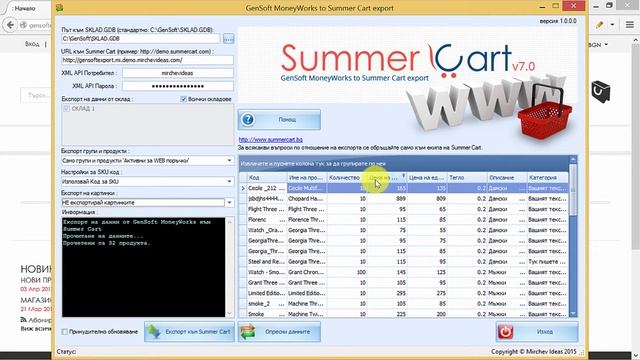This screenshot has height=360, width=640.
Task: Open the browser hamburger menu icon
Action: pyautogui.click(x=629, y=25)
